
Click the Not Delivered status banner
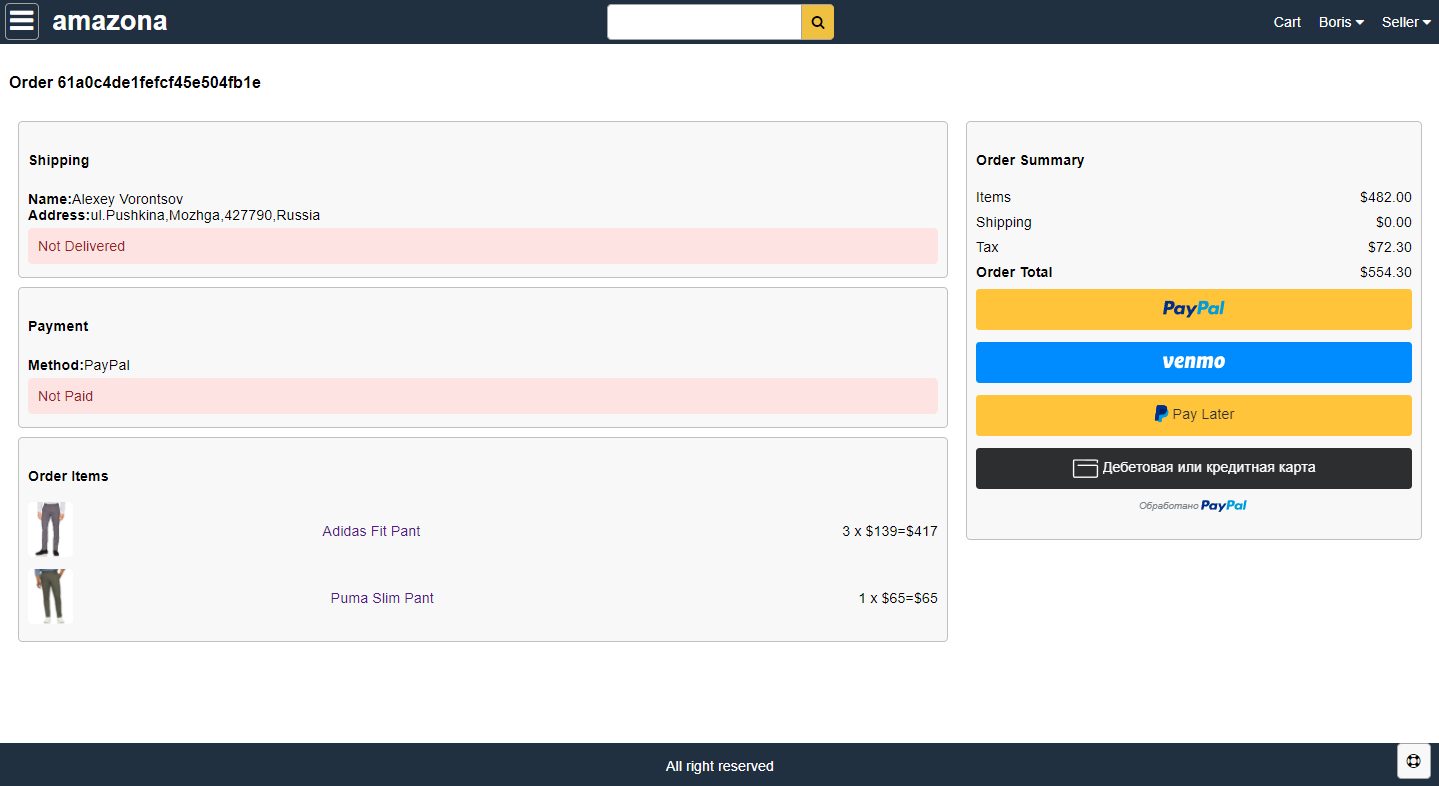pyautogui.click(x=482, y=246)
